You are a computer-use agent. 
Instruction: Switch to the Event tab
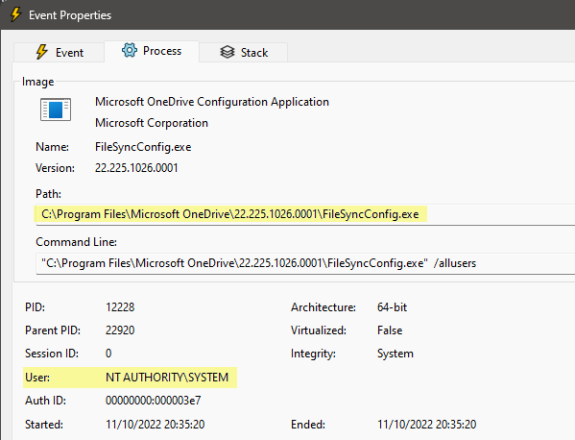click(x=59, y=52)
